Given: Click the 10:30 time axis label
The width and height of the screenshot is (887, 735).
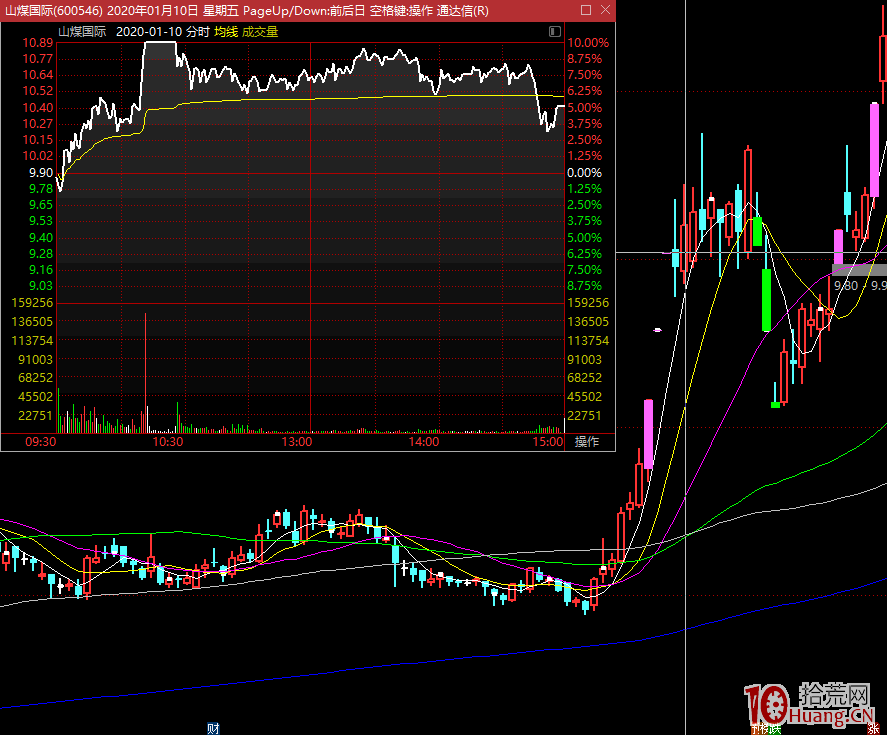Looking at the screenshot, I should (167, 442).
